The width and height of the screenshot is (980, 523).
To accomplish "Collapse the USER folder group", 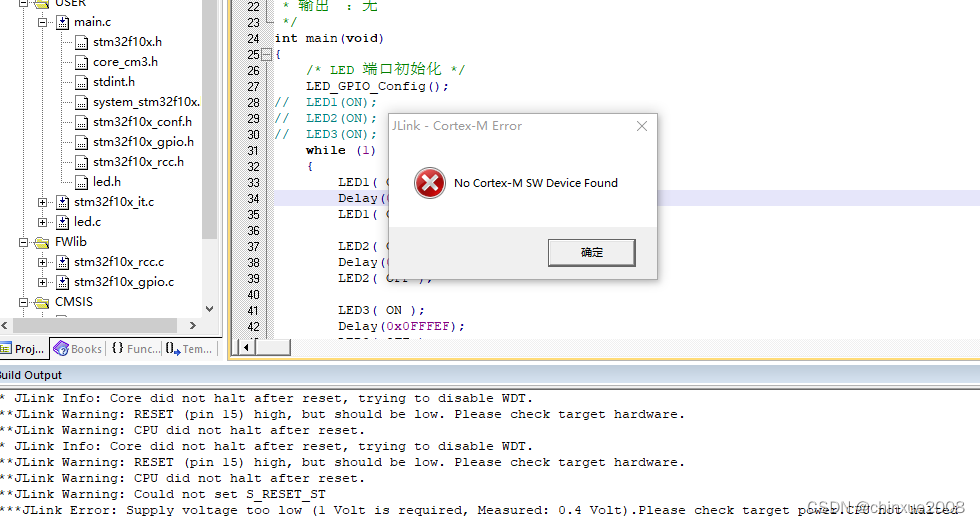I will 24,3.
